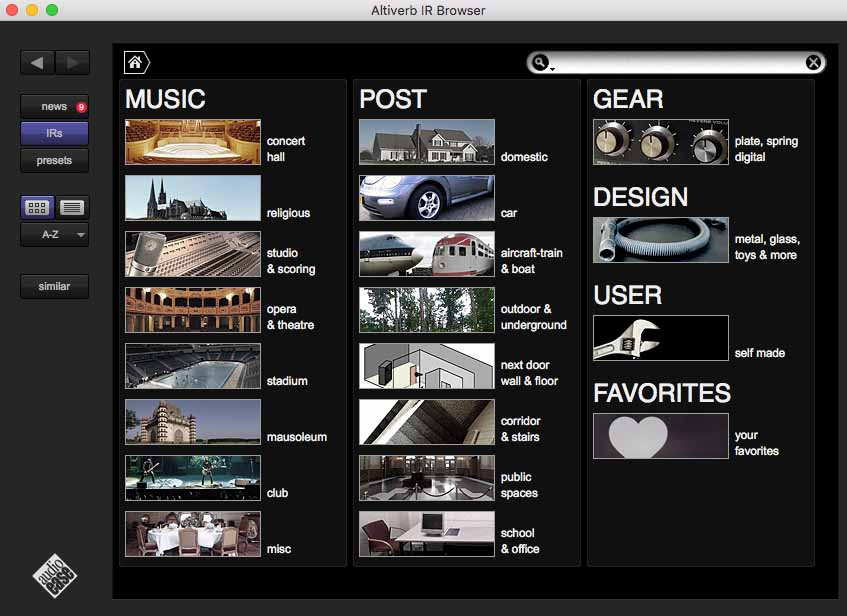This screenshot has width=847, height=616.
Task: Click the 'corridor & stairs' label
Action: point(520,429)
